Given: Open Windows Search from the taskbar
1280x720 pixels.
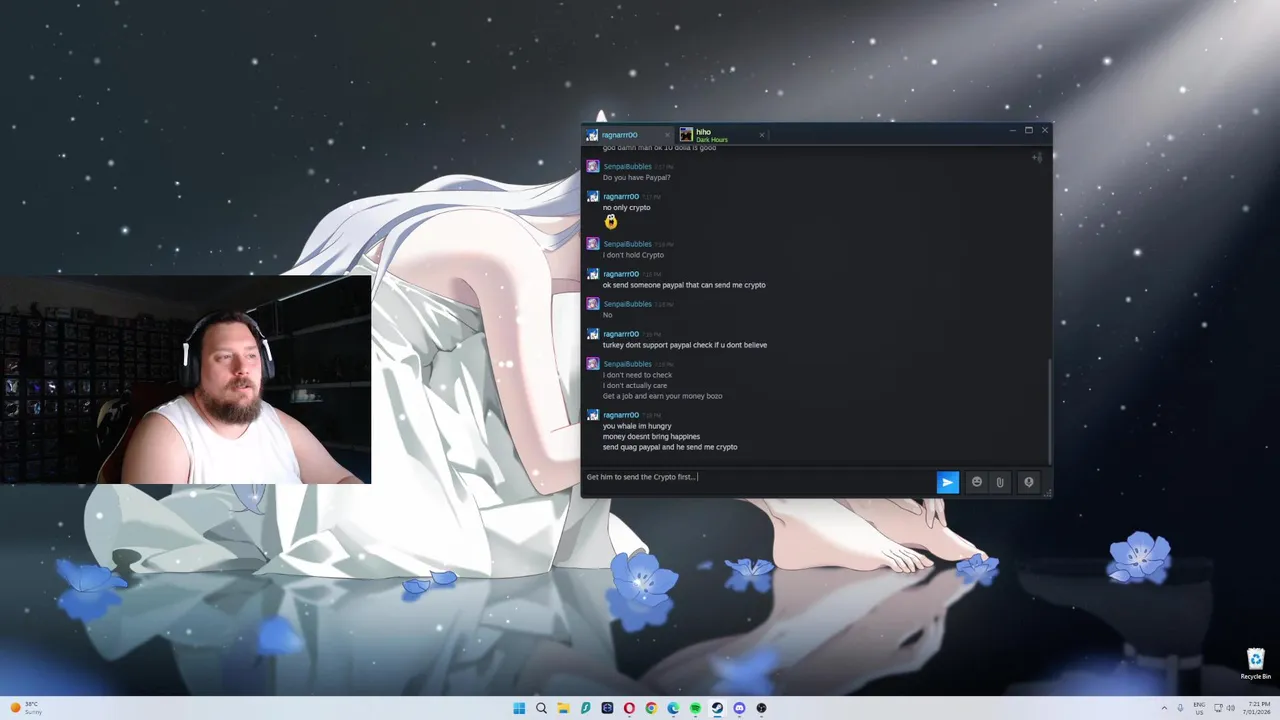Looking at the screenshot, I should tap(541, 708).
